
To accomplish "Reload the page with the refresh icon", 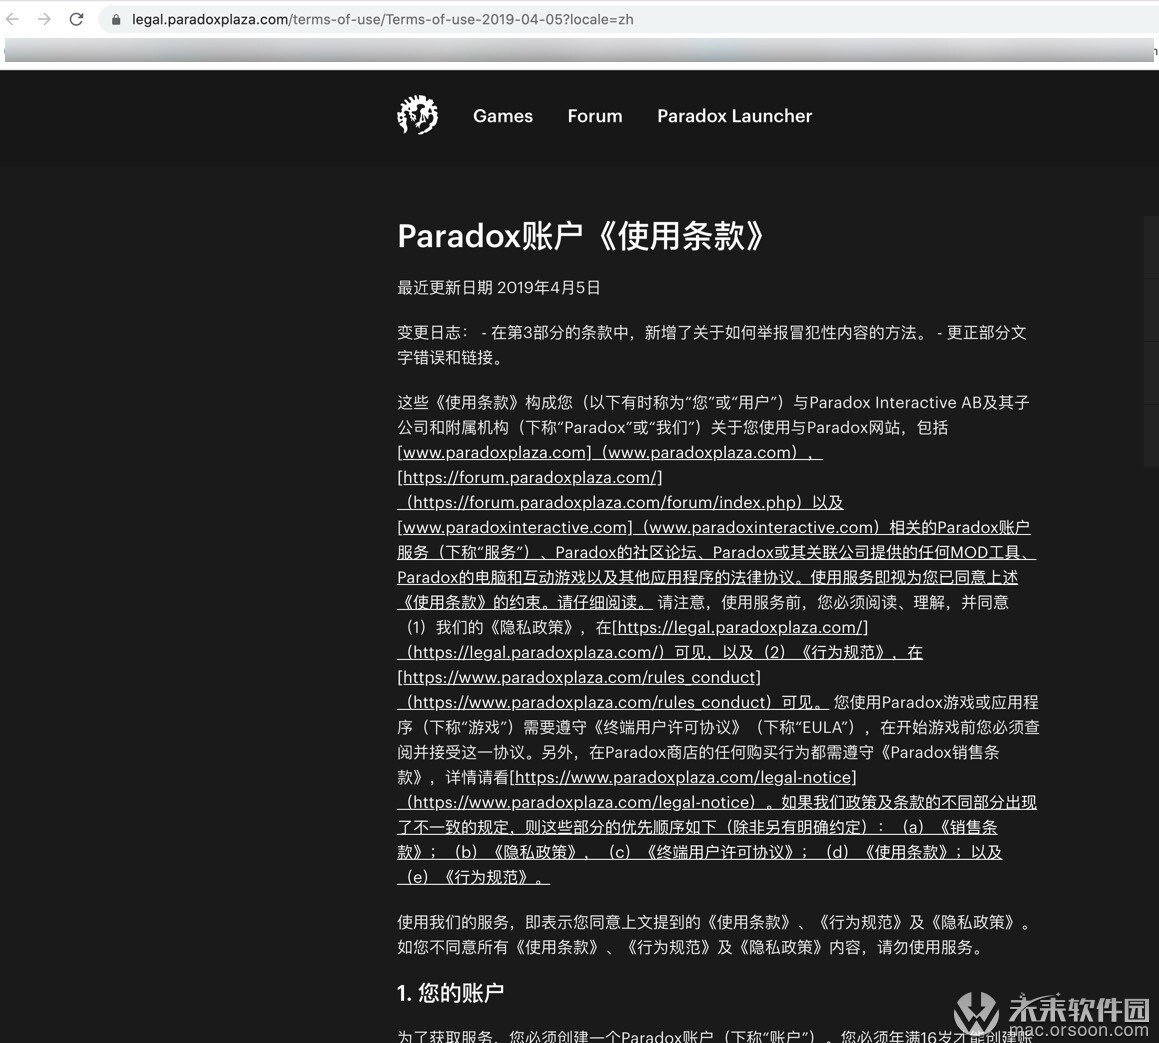I will 76,19.
